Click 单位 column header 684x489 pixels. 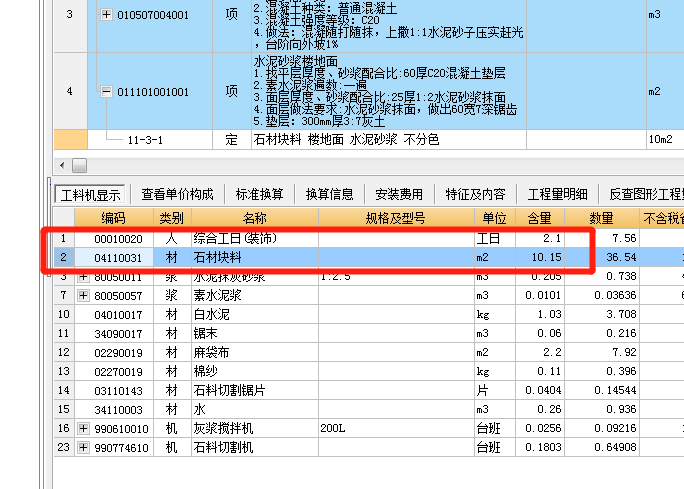[495, 218]
